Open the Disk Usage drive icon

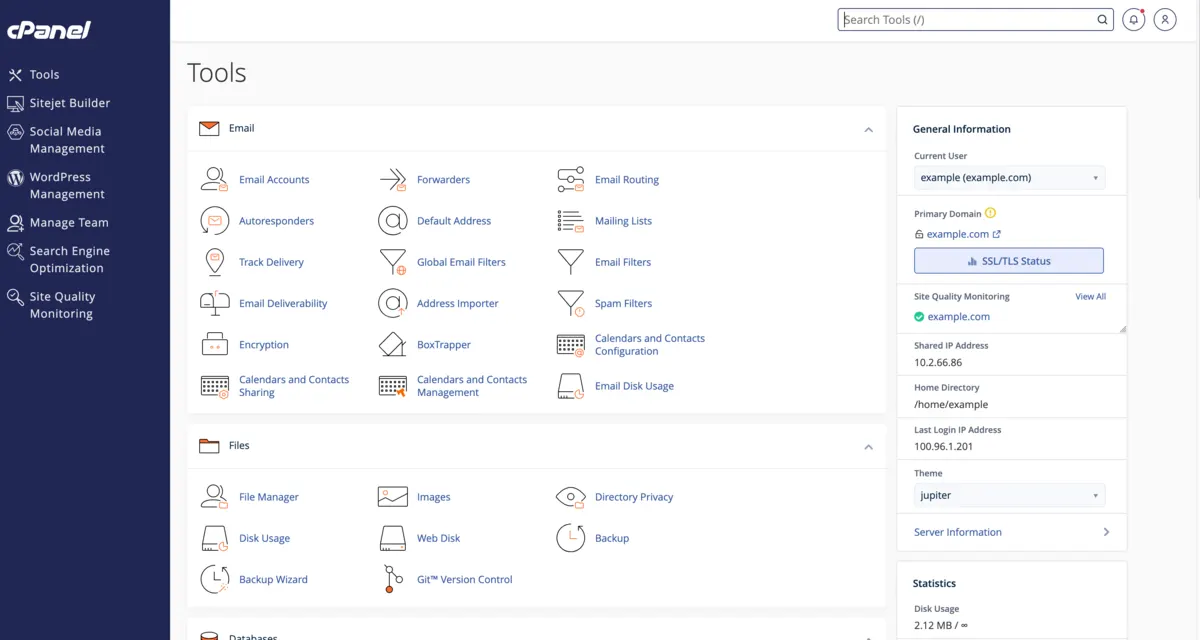tap(214, 538)
